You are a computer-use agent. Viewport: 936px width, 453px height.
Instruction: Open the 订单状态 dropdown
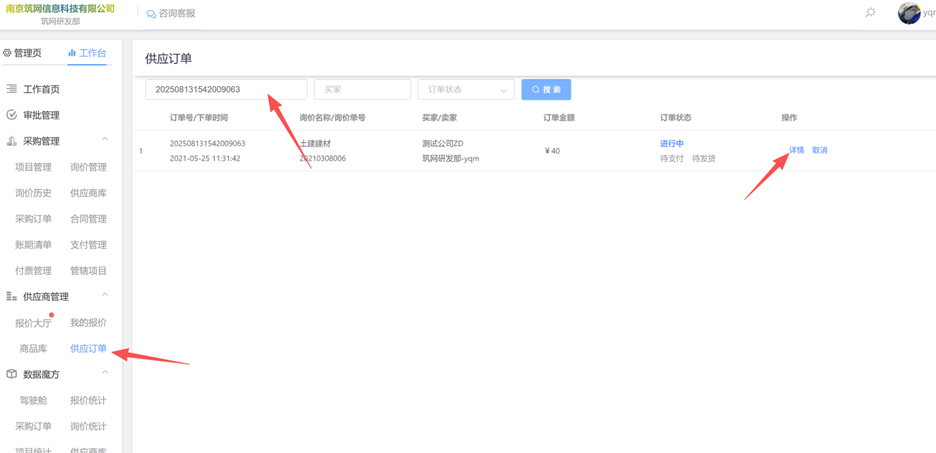(465, 90)
